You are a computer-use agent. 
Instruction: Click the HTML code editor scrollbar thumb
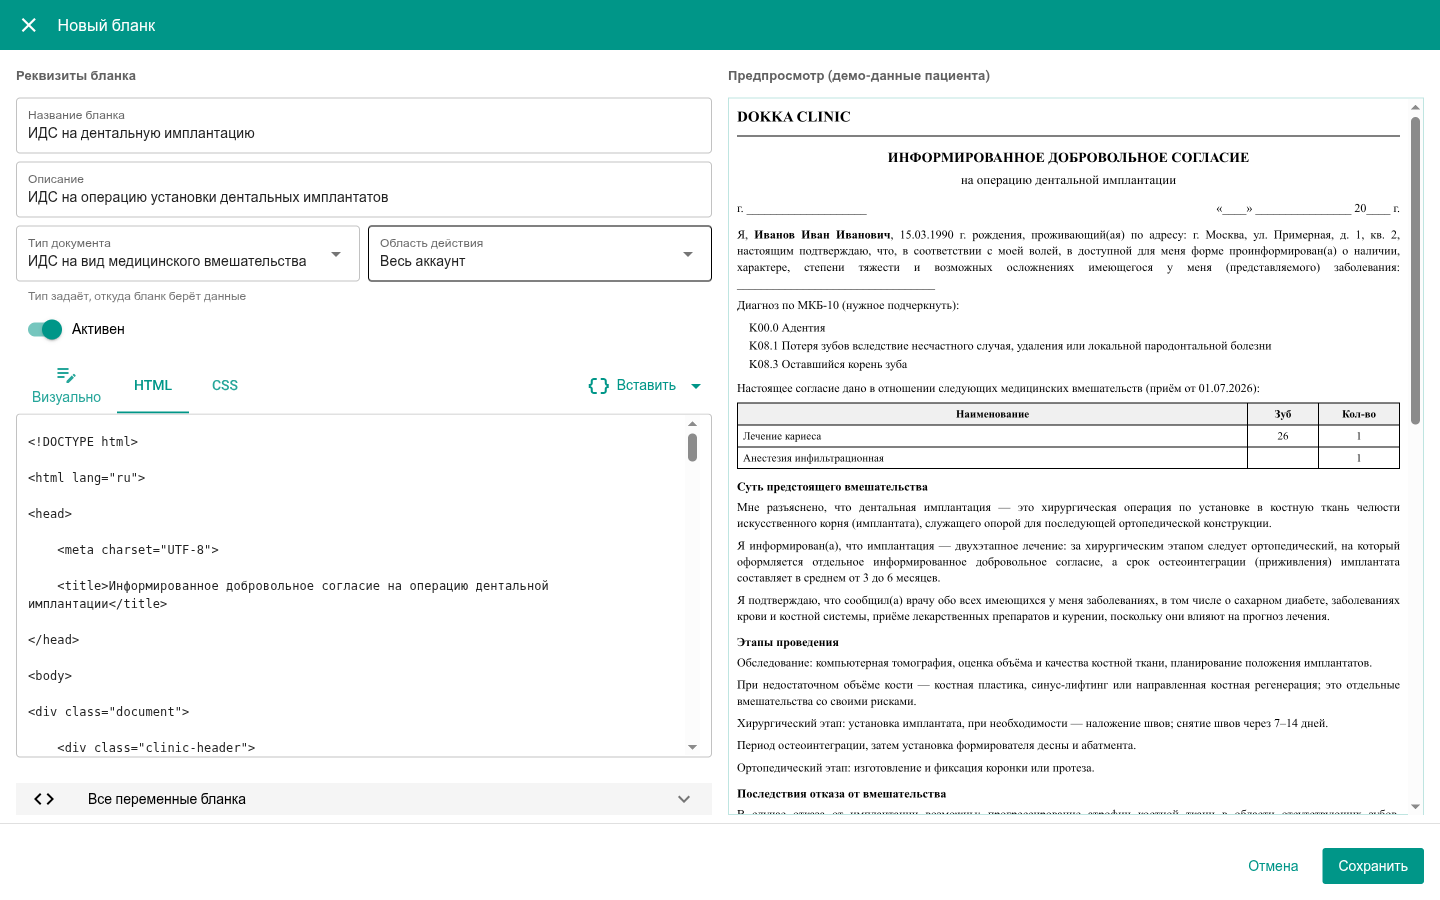(x=692, y=447)
